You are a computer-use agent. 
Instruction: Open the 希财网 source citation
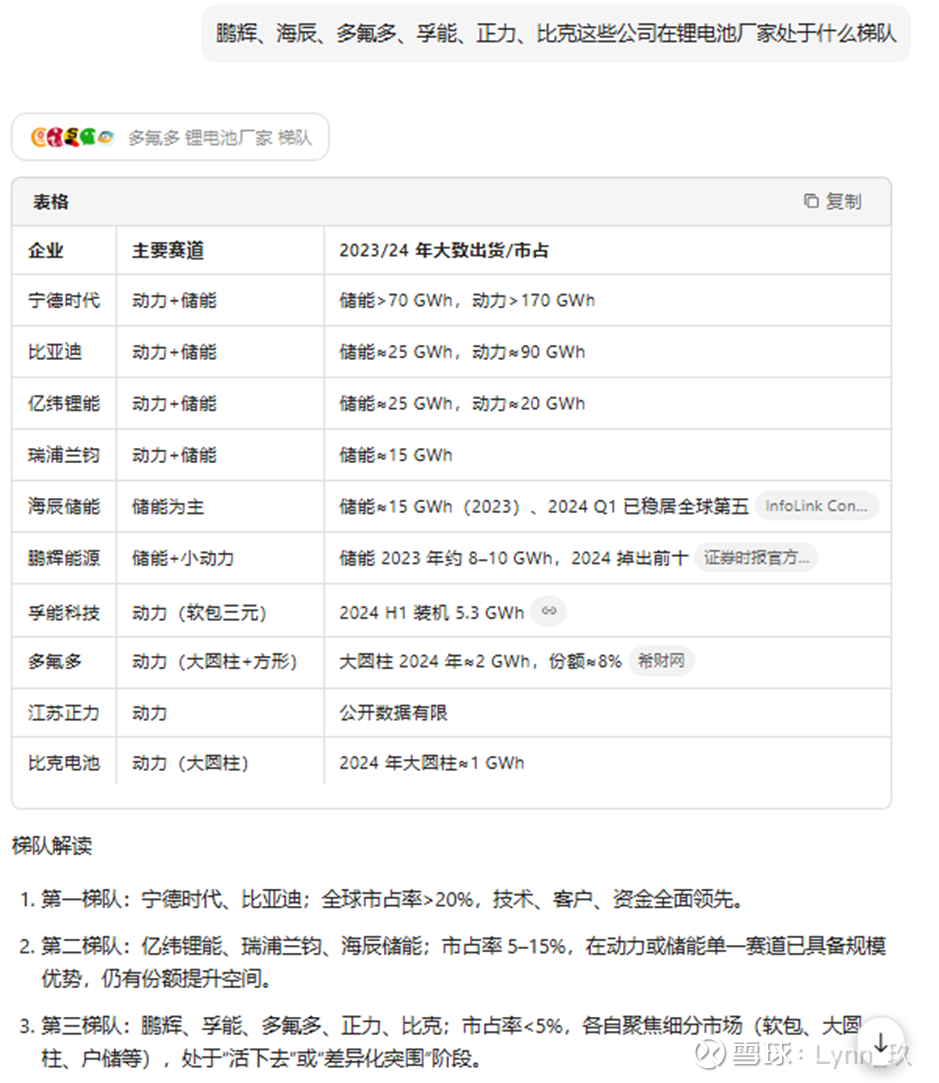661,661
